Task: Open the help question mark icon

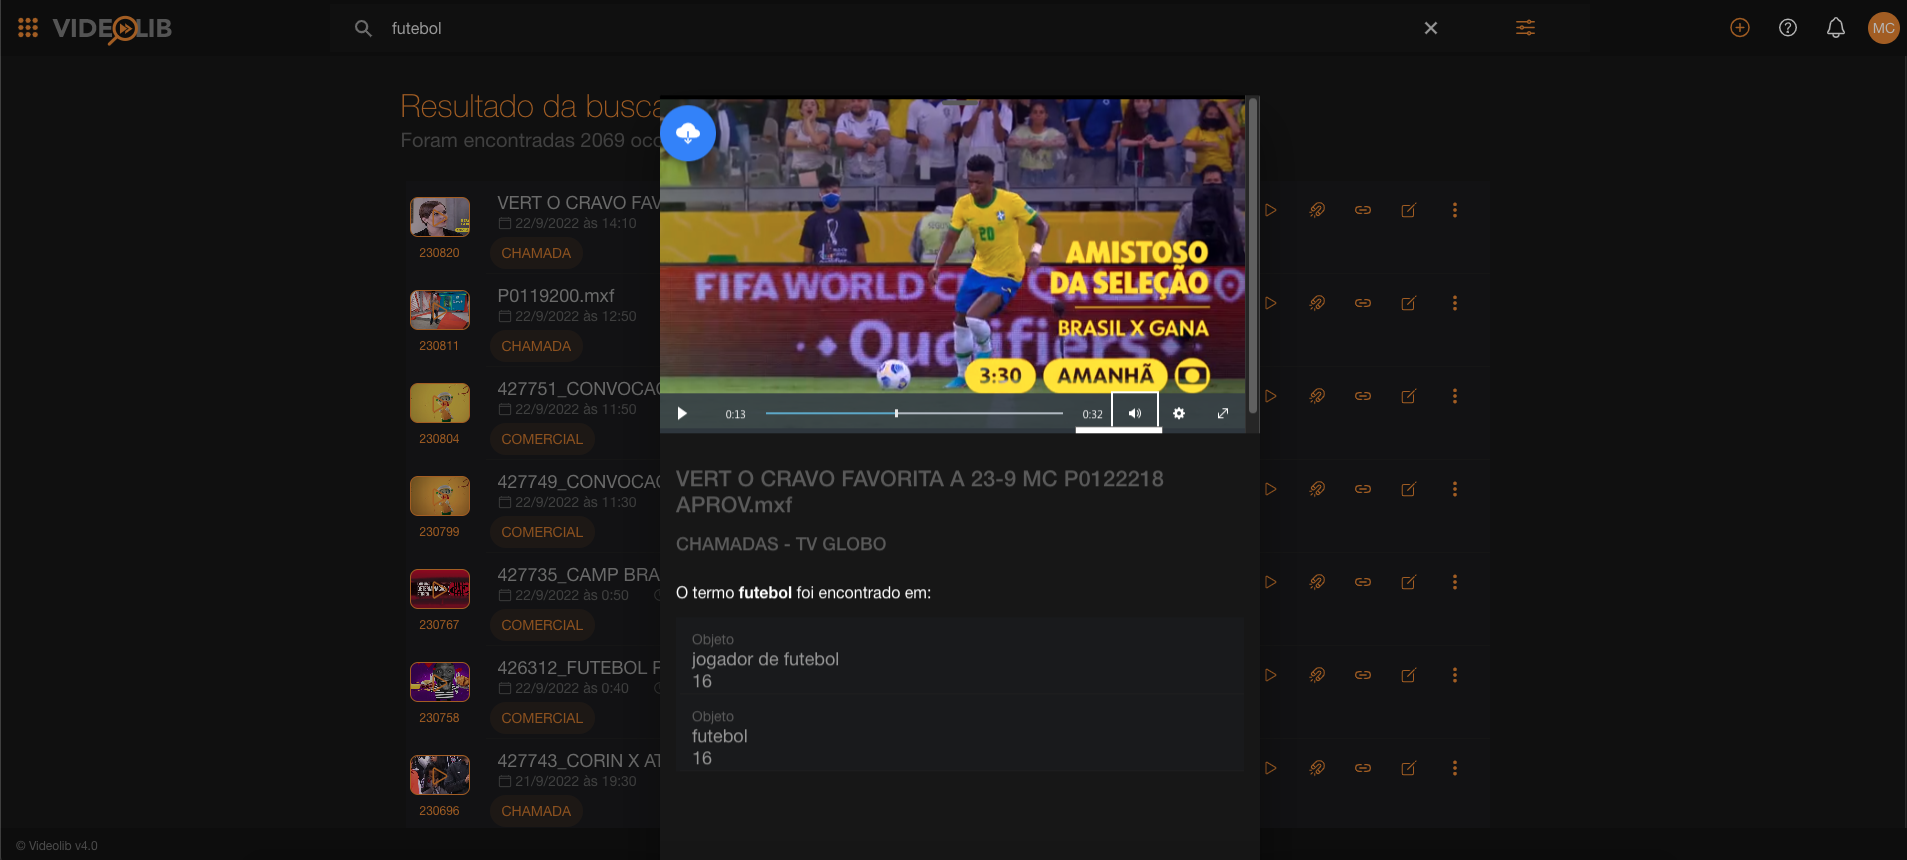Action: (x=1788, y=28)
